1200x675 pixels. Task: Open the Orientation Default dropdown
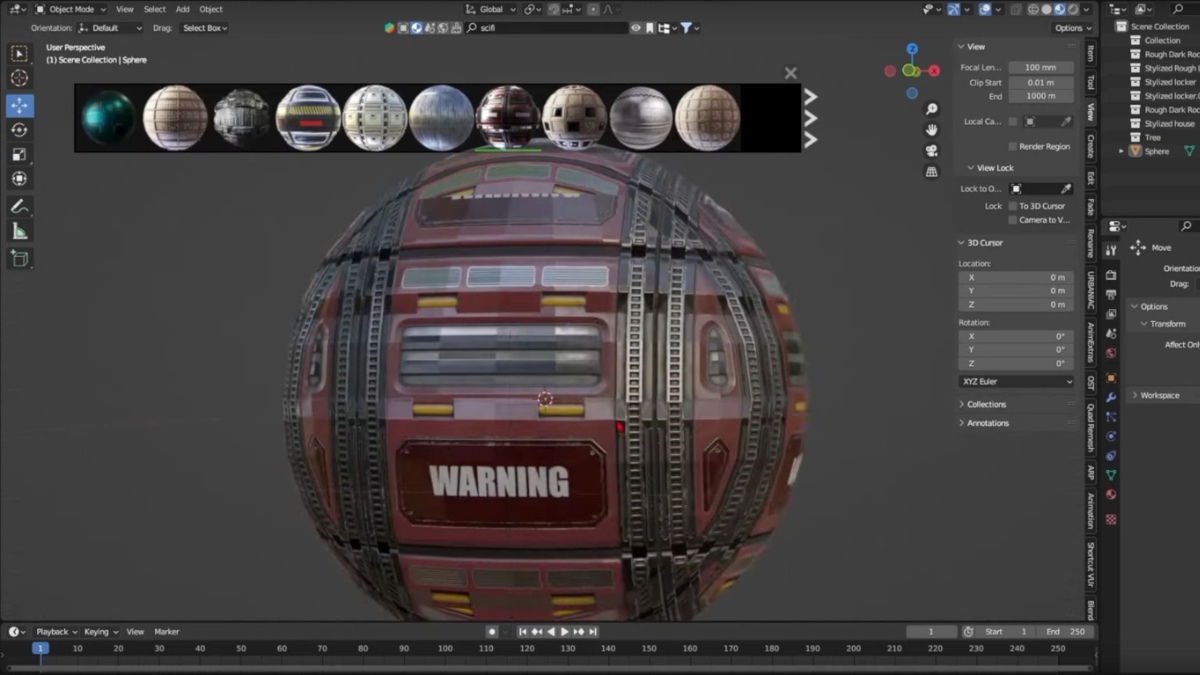click(x=109, y=28)
